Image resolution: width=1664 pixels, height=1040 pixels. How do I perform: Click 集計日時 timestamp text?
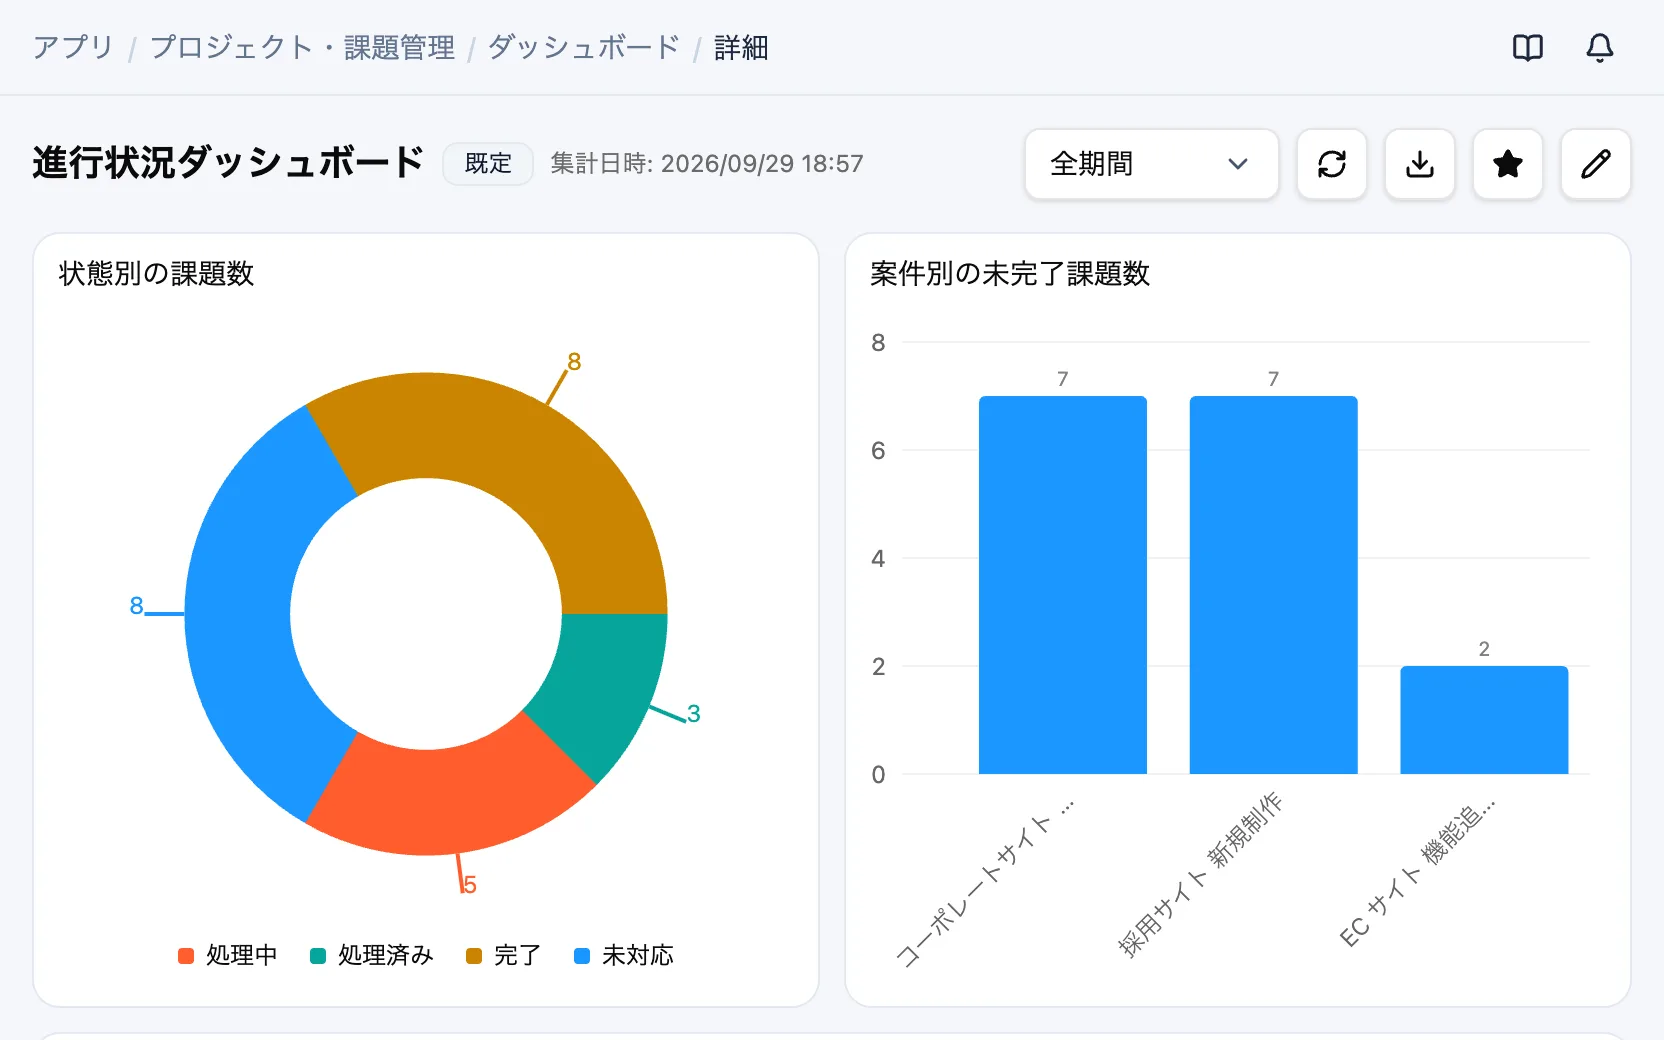point(706,164)
